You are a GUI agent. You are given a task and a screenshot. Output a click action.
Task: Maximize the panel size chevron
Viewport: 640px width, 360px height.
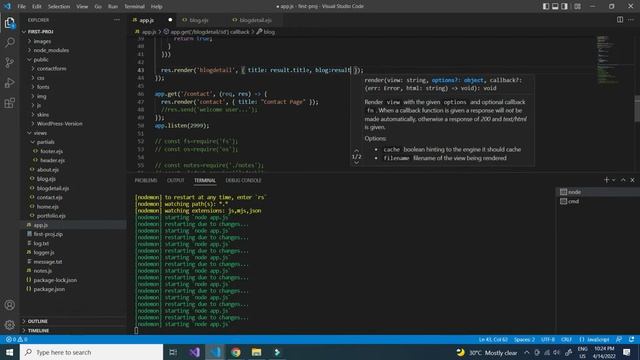623,180
